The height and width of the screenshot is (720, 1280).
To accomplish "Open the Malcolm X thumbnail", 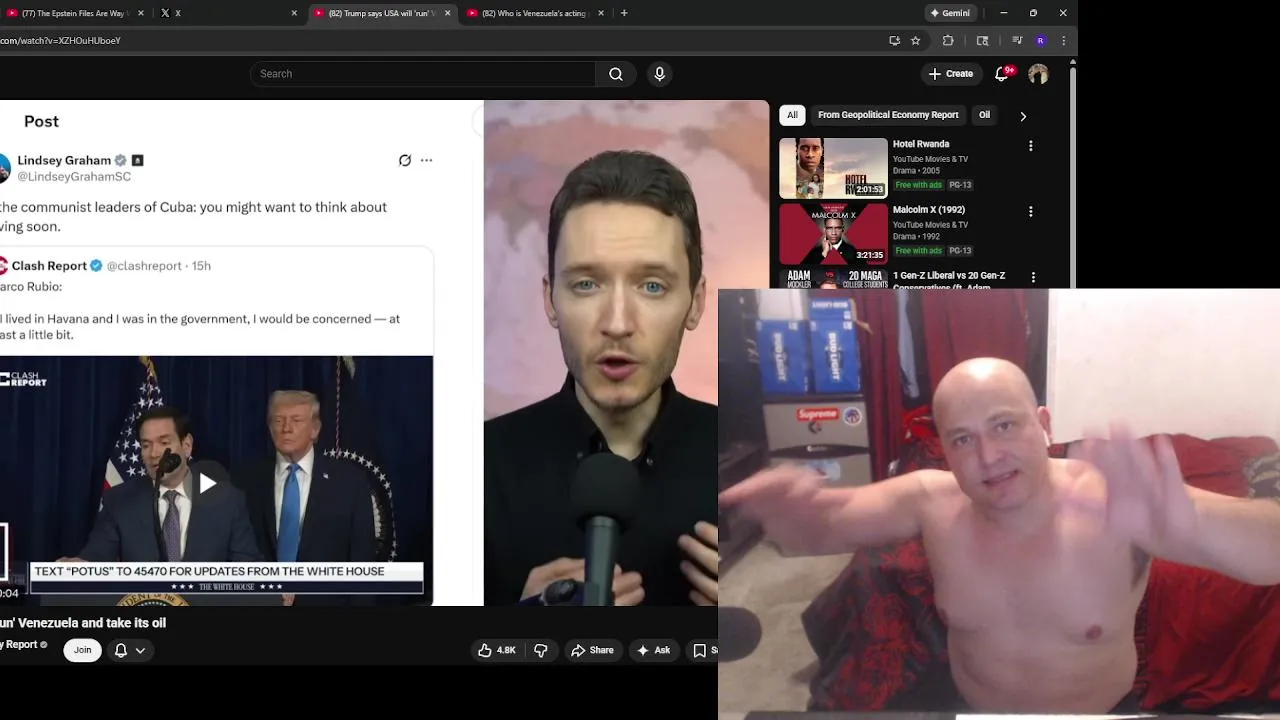I will tap(833, 234).
